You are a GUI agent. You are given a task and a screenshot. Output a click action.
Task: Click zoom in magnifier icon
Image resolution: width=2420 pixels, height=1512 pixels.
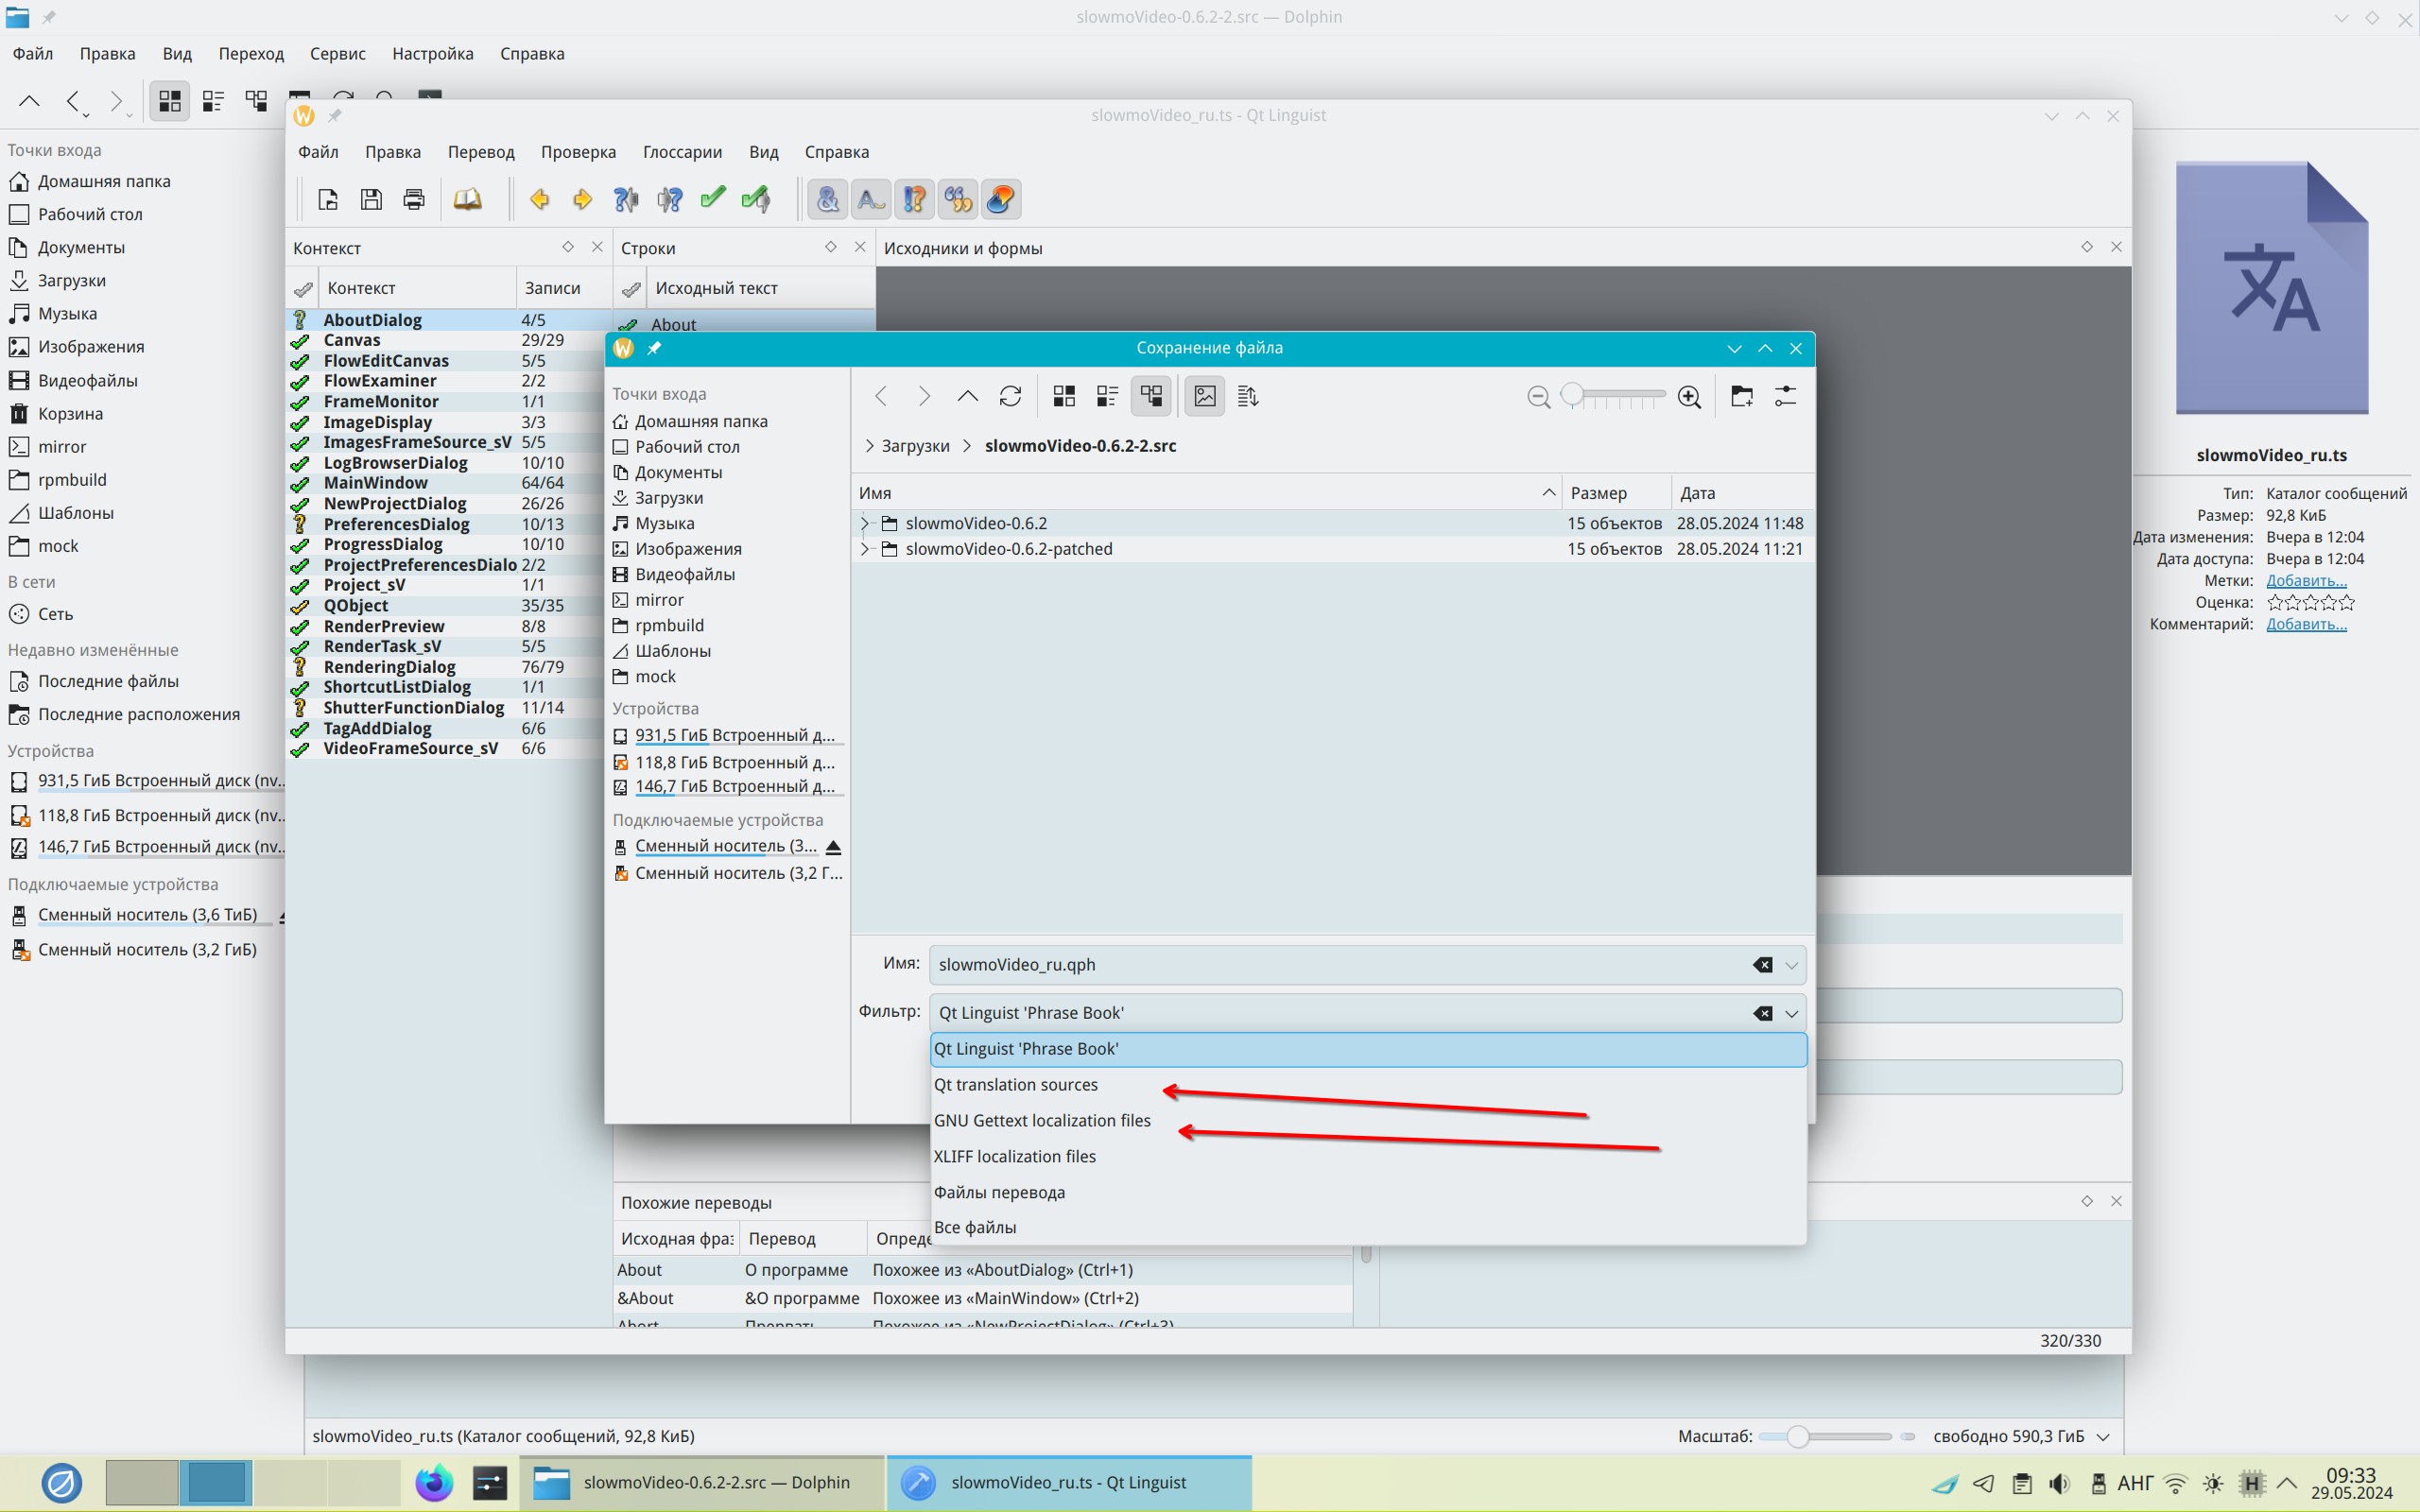coord(1689,397)
